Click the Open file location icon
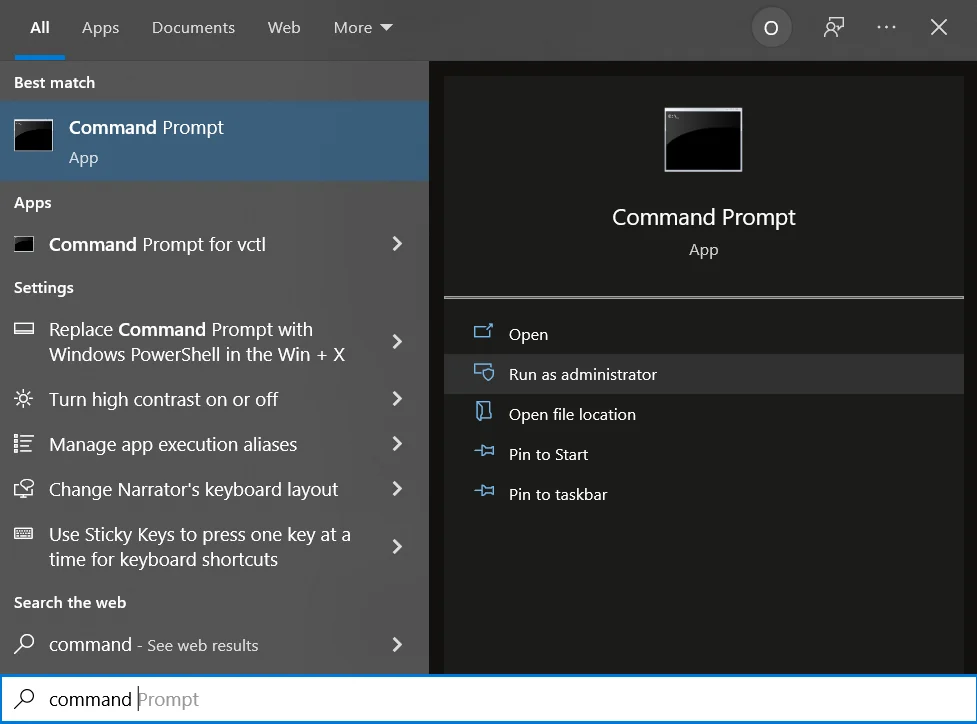977x724 pixels. tap(484, 412)
